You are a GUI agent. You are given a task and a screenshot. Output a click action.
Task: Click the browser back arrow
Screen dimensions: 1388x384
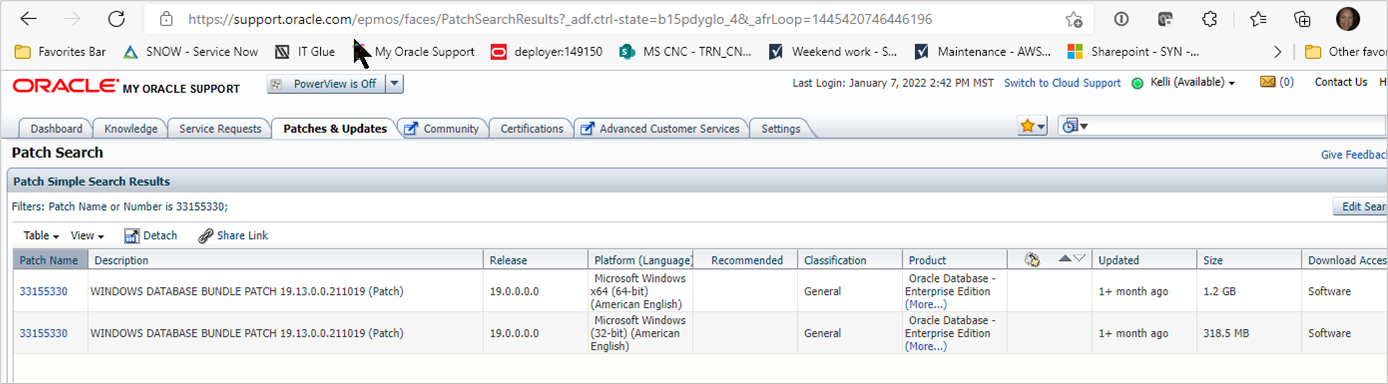click(x=29, y=19)
